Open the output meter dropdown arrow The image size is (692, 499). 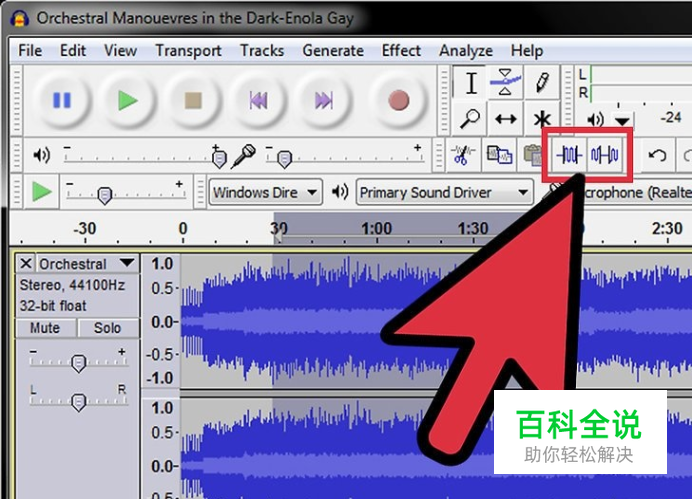622,120
